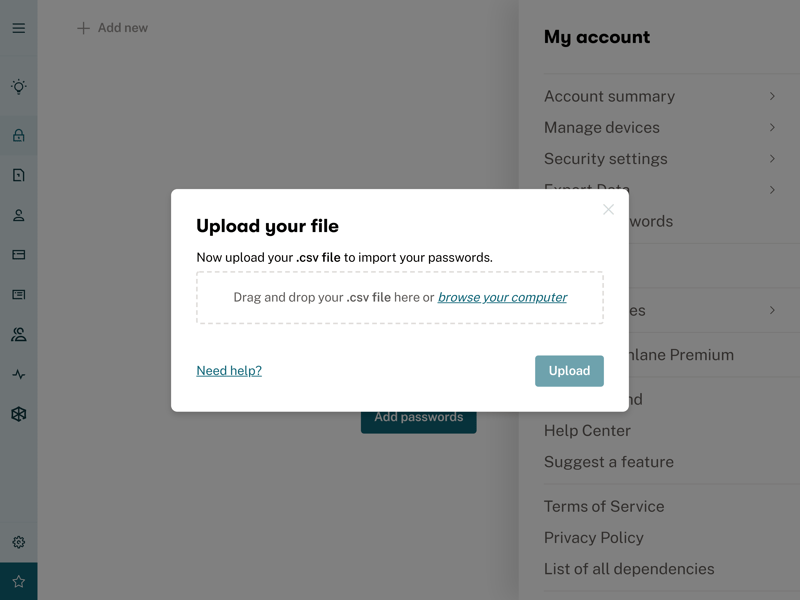Screen dimensions: 800x600
Task: Open the settings gear icon
Action: pos(18,542)
